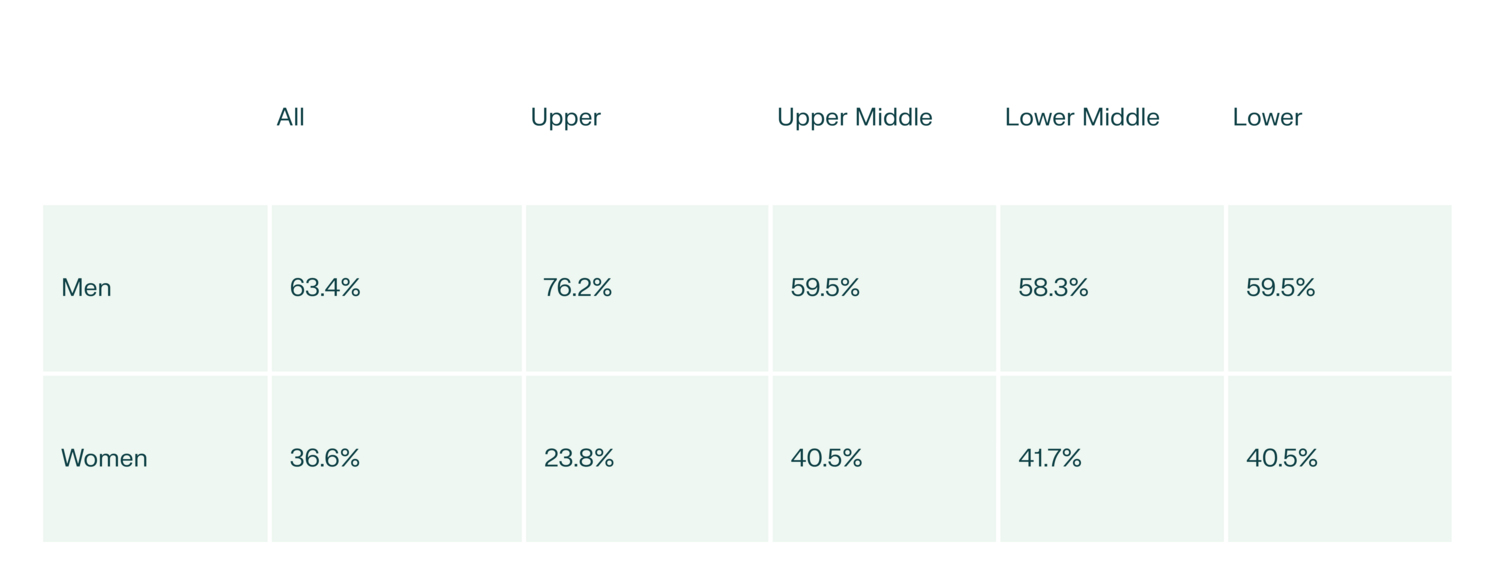Click the 41.7% Women Lower Middle cell

(x=1050, y=458)
